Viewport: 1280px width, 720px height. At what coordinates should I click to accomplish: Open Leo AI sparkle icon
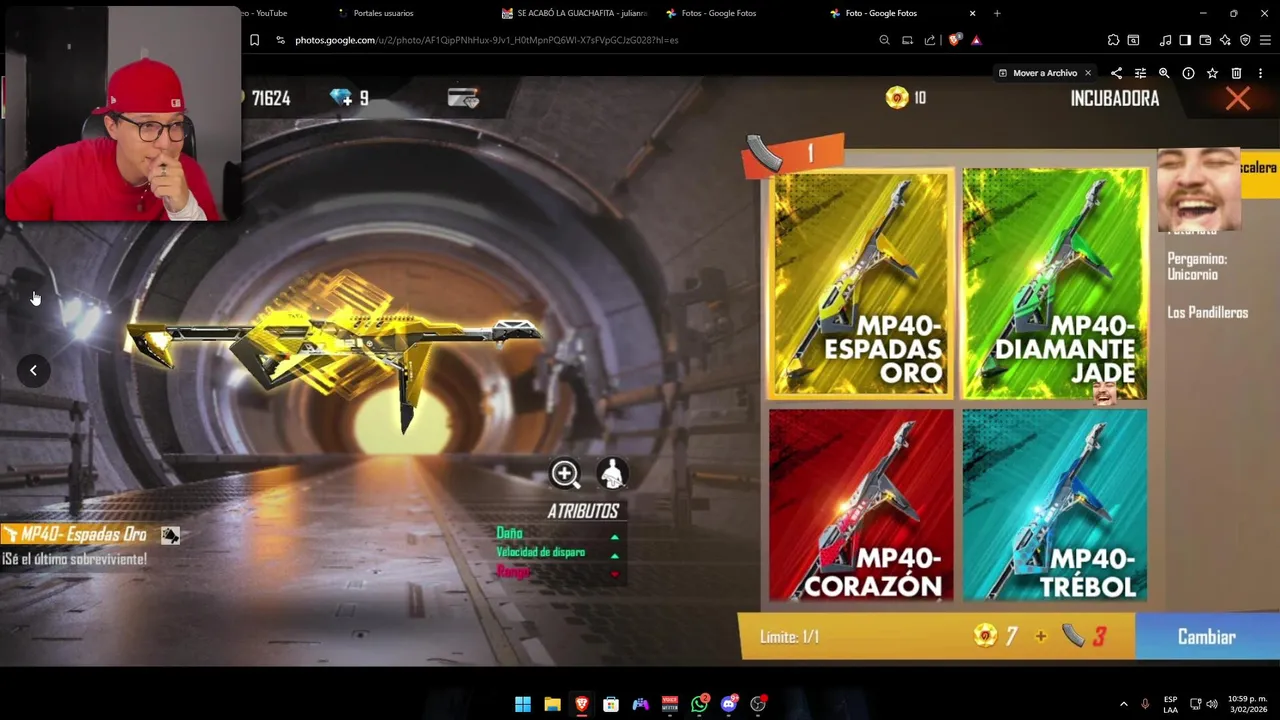(1225, 40)
